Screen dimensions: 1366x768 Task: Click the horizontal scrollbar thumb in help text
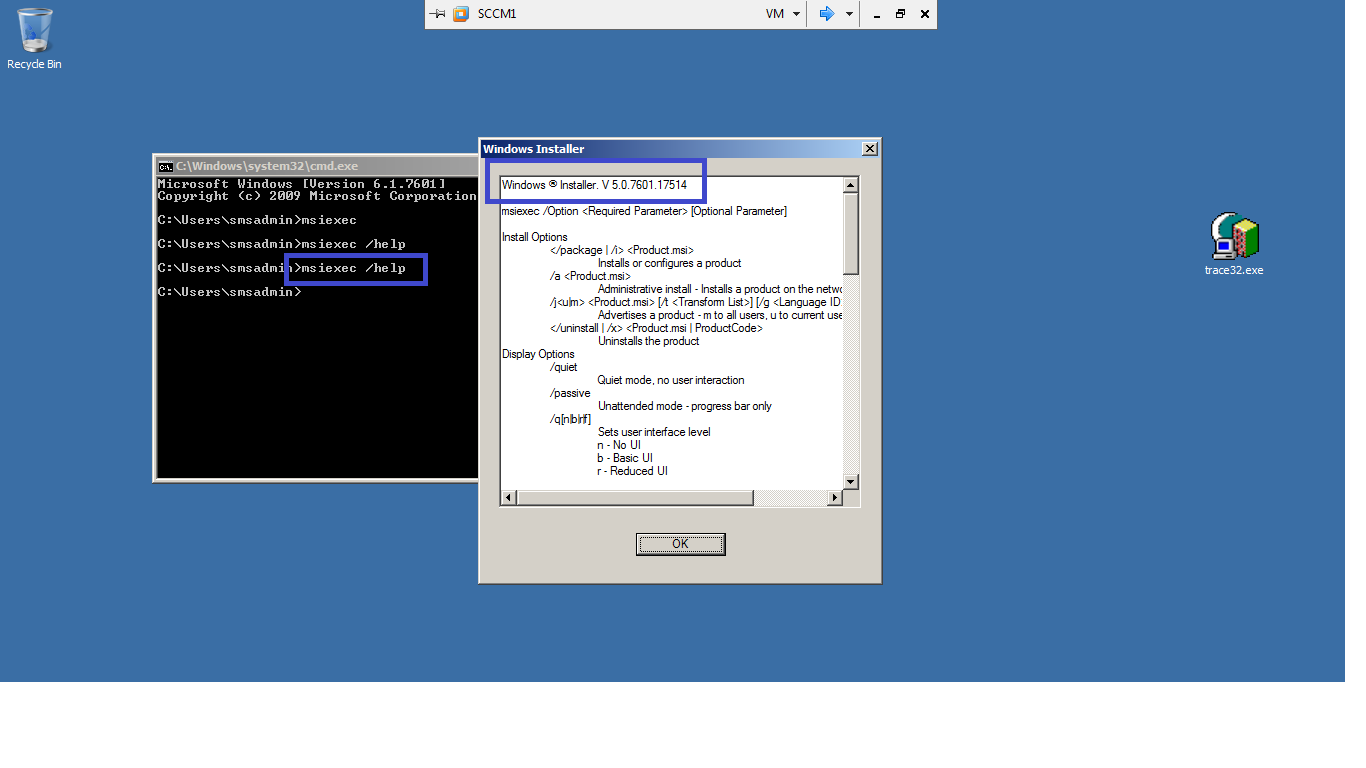coord(635,498)
